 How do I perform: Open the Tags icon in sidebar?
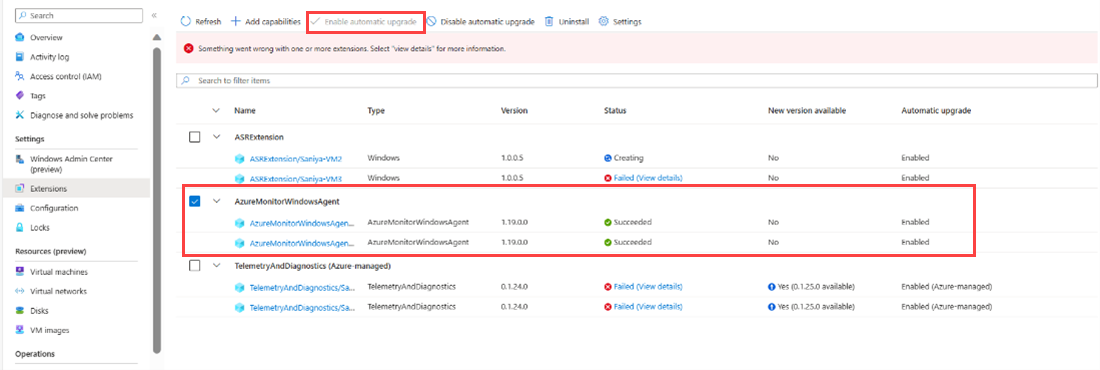pos(20,95)
